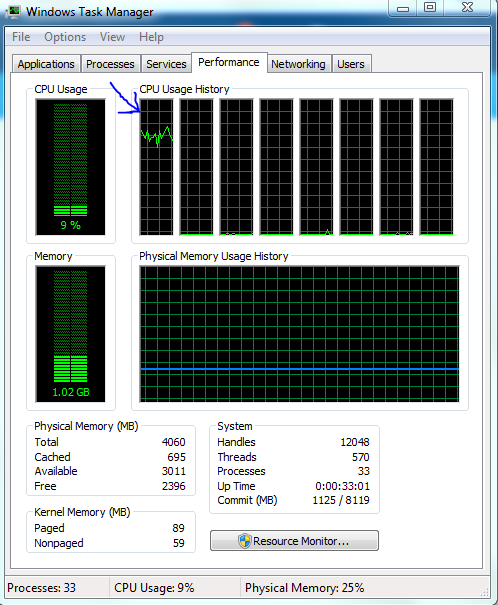
Task: Switch to the Processes tab
Action: tap(110, 64)
